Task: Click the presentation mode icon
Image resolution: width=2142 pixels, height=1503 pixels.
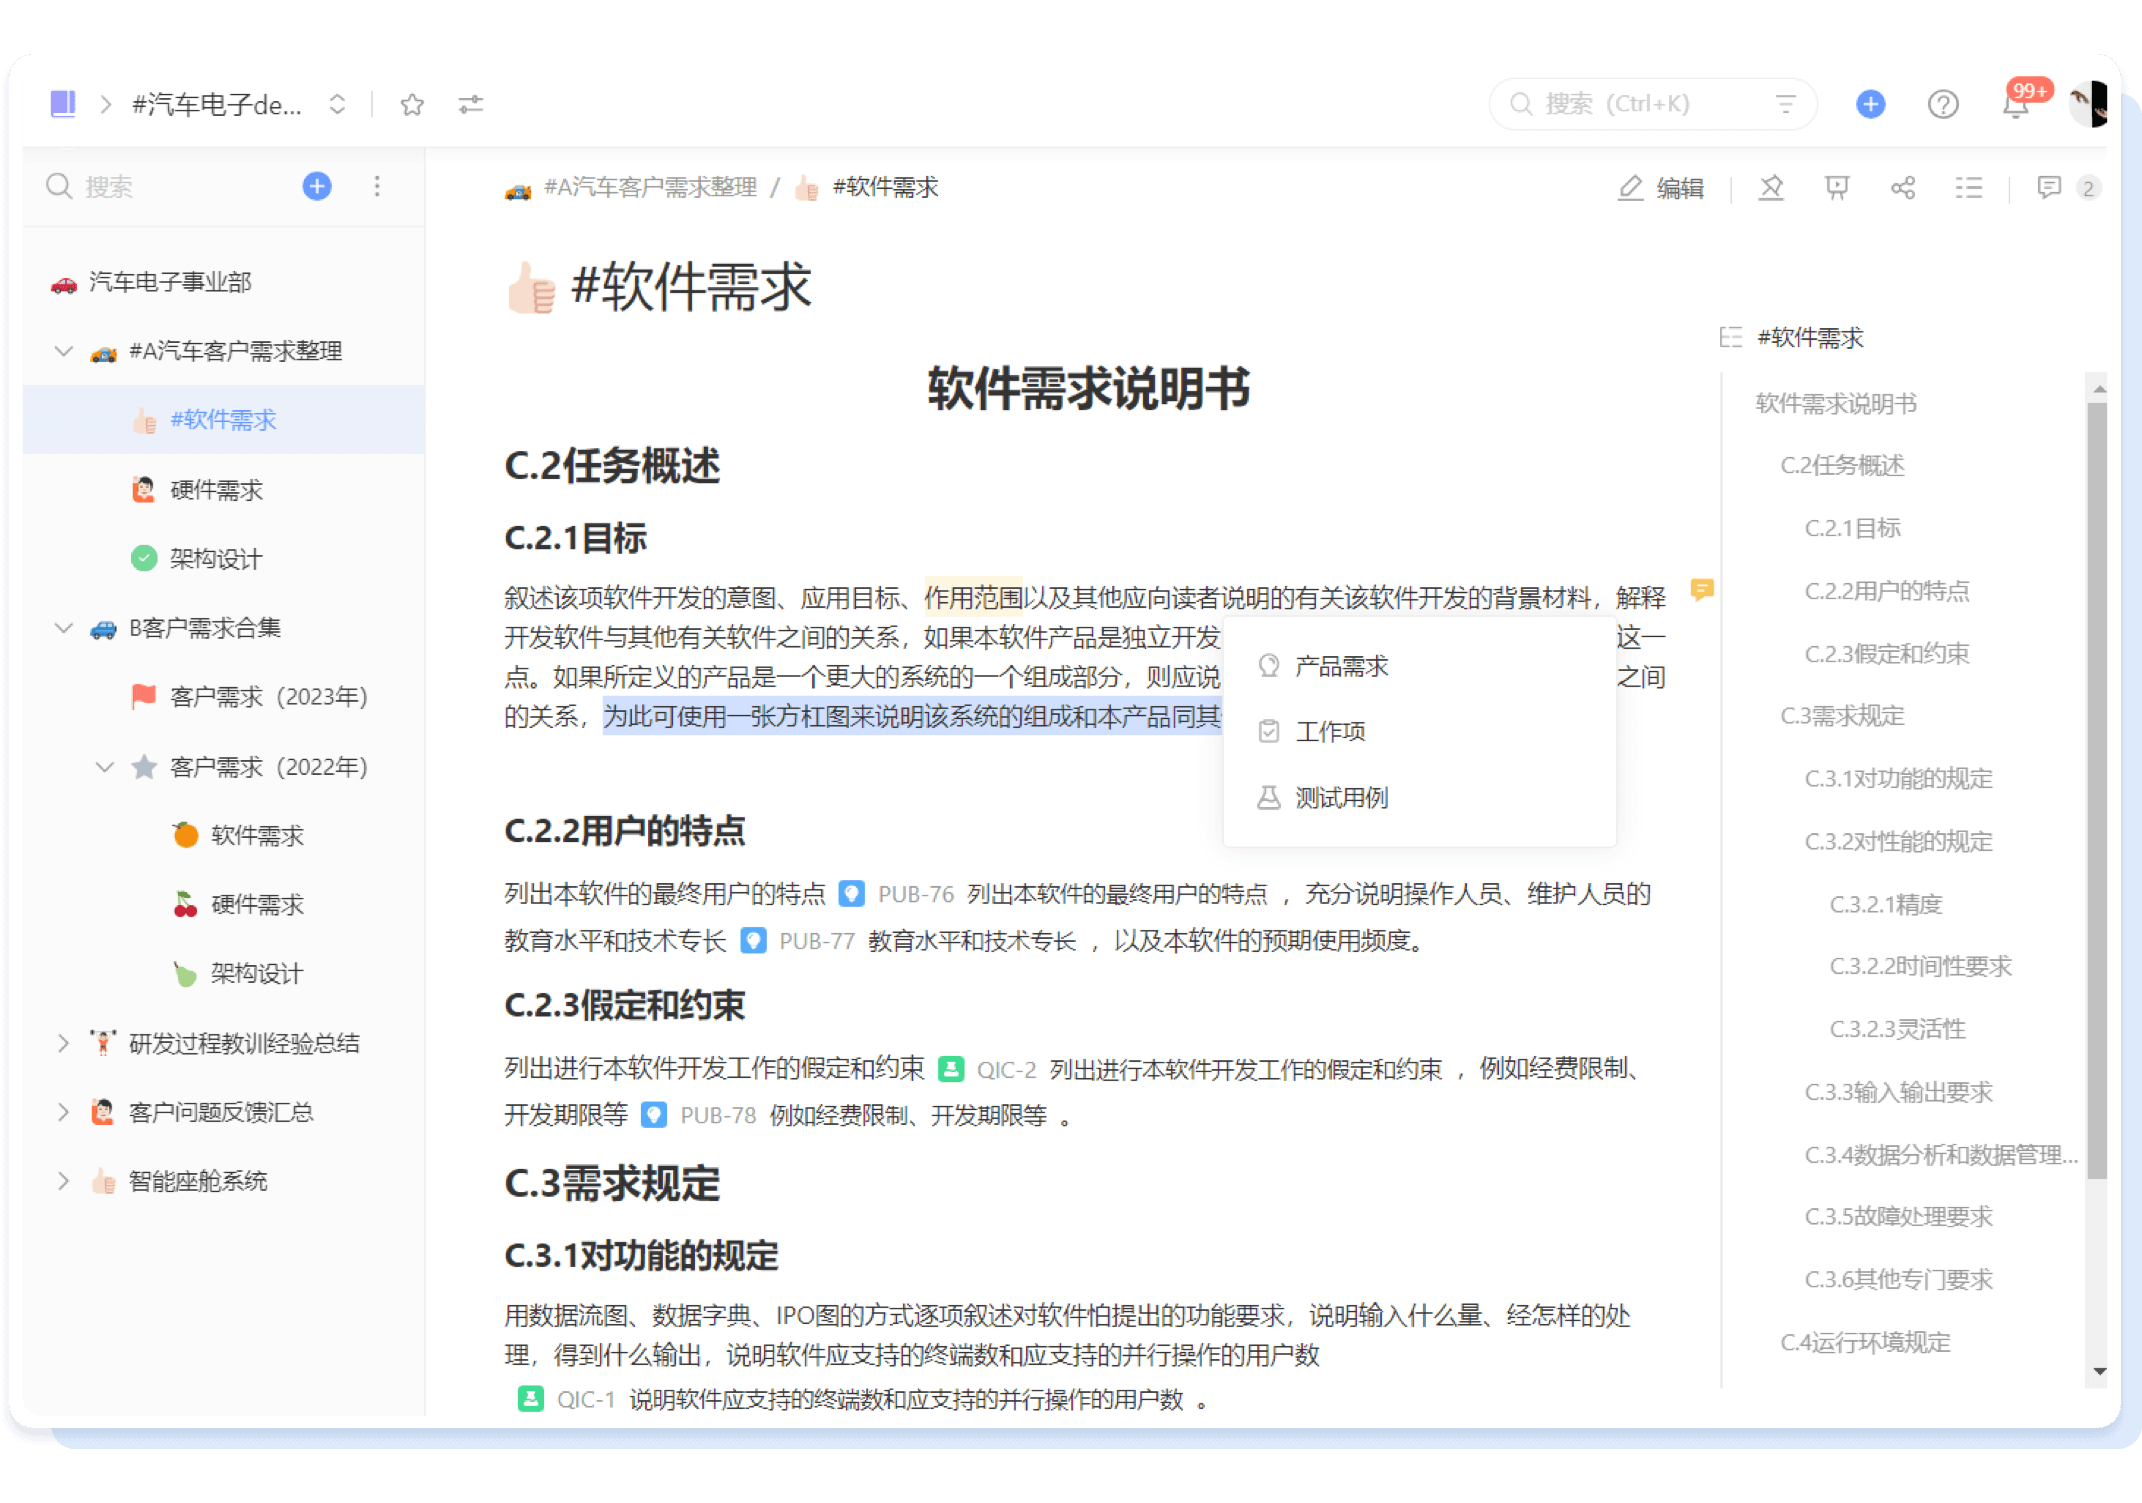Action: [x=1837, y=188]
